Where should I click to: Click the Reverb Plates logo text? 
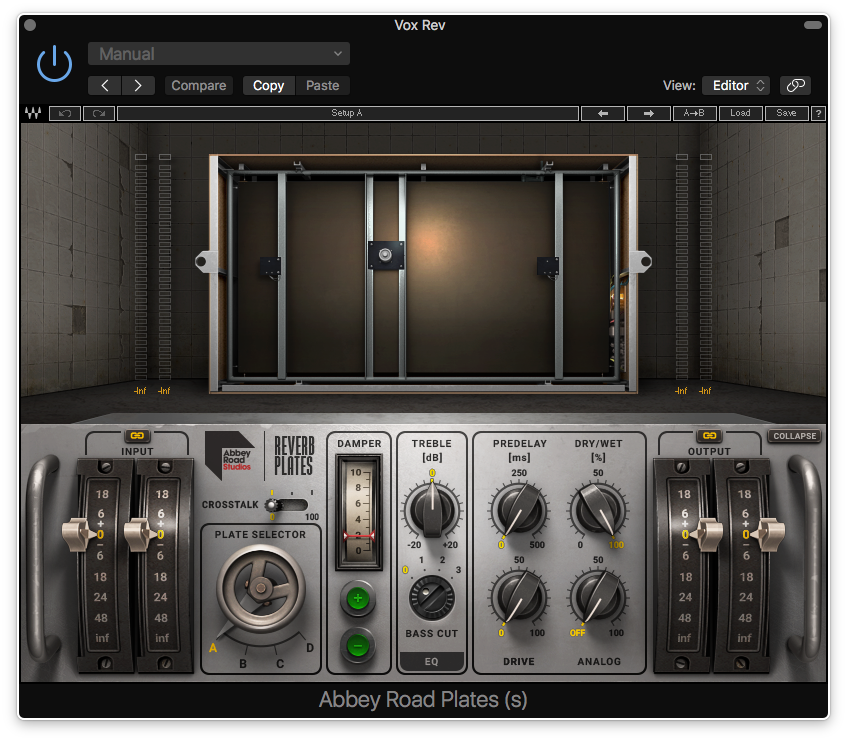[294, 456]
